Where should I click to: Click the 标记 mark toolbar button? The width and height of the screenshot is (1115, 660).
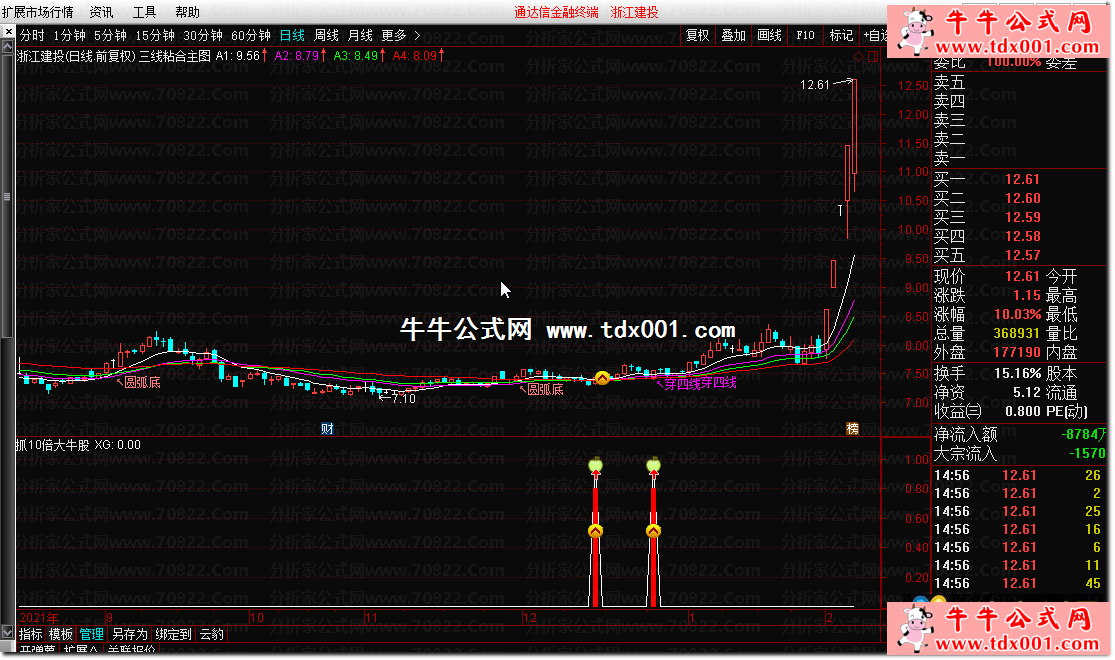[x=841, y=36]
